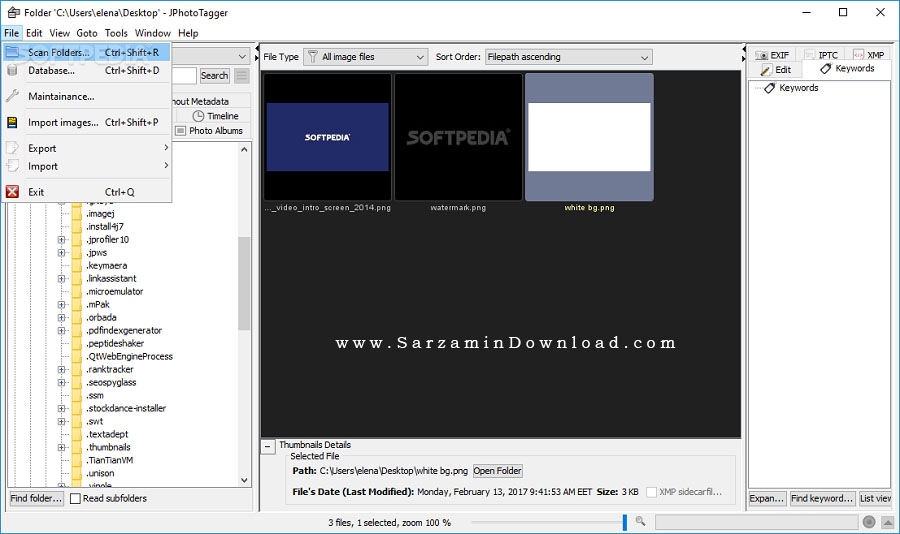Viewport: 900px width, 534px height.
Task: Expand the .mPak folder node
Action: tap(61, 304)
